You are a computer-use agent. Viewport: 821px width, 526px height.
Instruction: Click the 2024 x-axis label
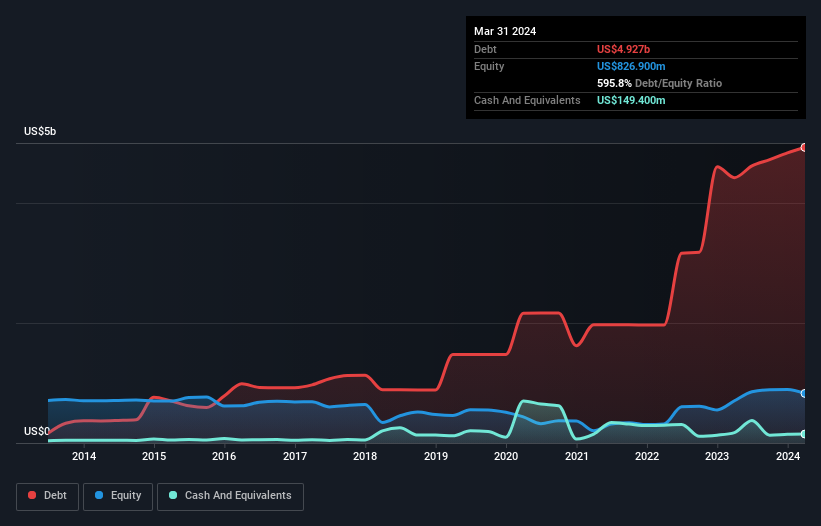pos(788,456)
